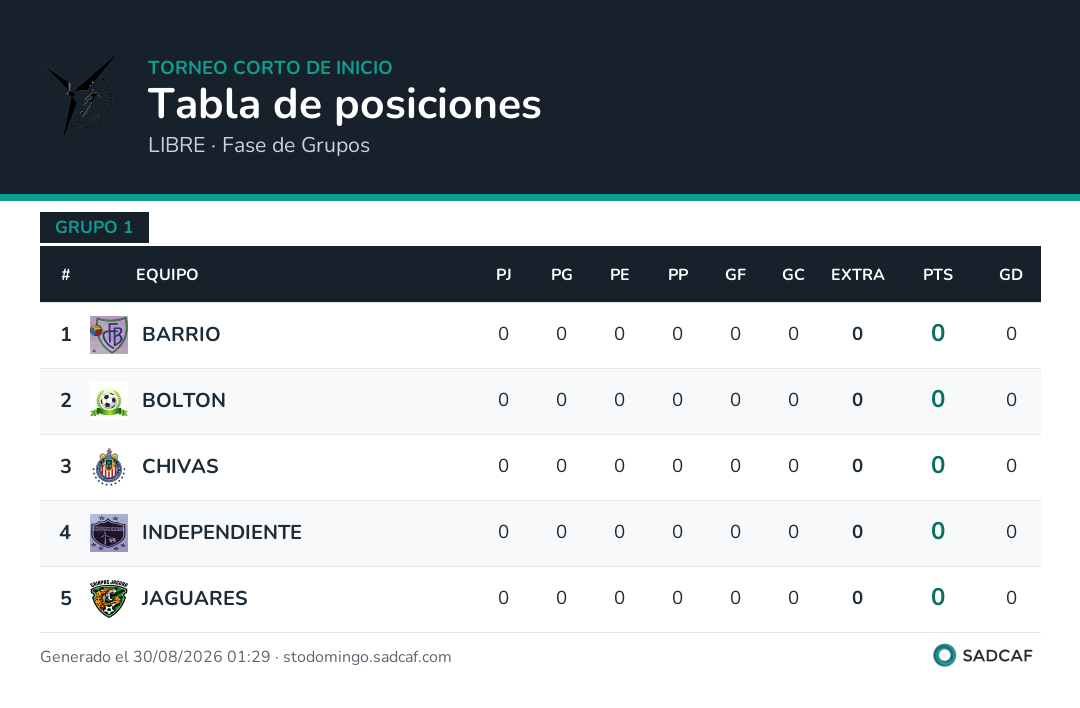Click the GD column header
Image resolution: width=1080 pixels, height=708 pixels.
[x=1010, y=275]
